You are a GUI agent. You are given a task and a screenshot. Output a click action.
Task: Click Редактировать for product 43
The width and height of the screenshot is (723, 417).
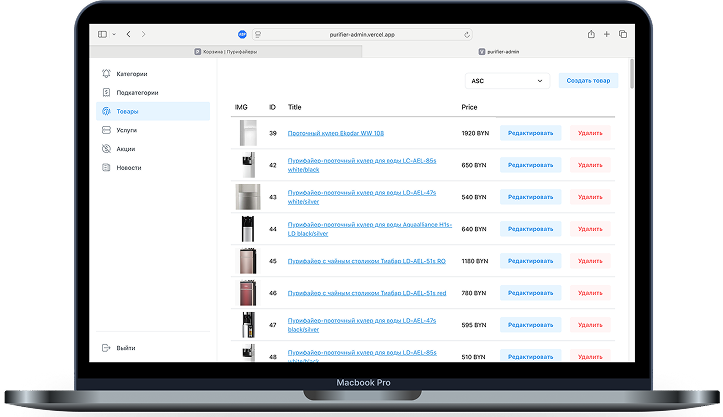tap(530, 197)
